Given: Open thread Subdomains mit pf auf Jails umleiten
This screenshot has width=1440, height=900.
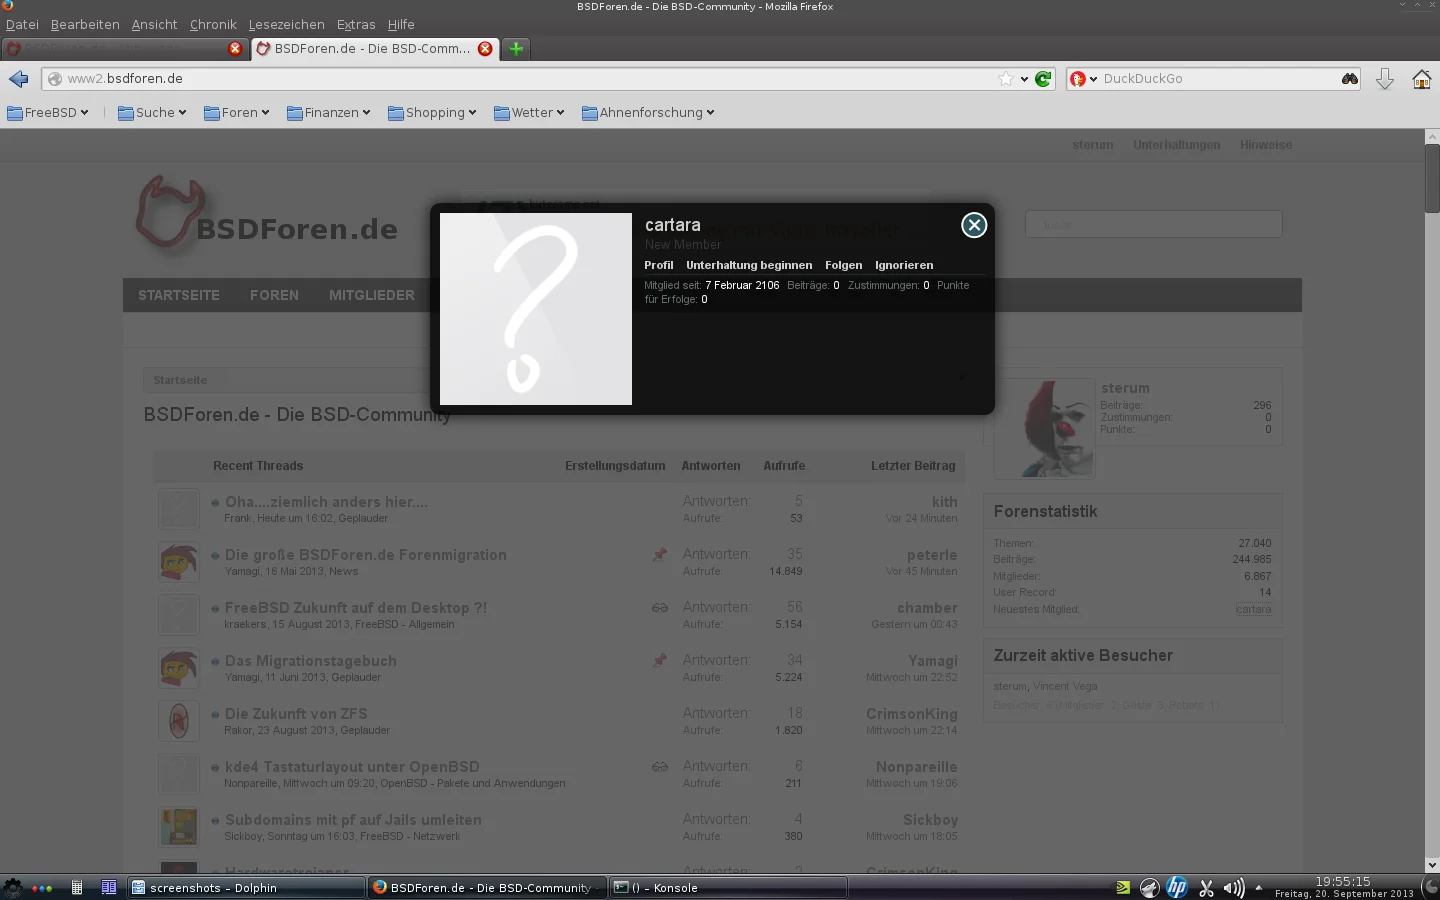Looking at the screenshot, I should tap(353, 820).
